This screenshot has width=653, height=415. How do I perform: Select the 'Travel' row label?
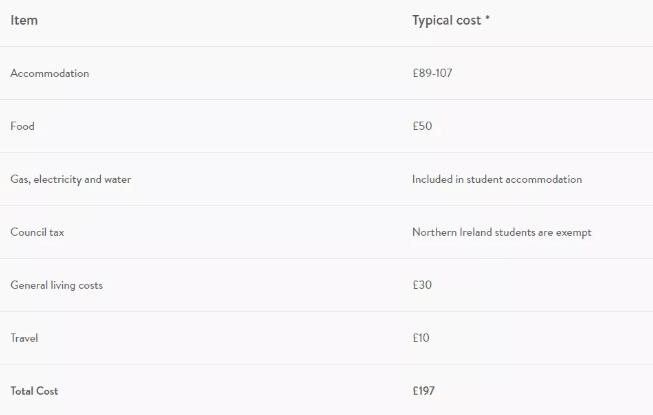pos(24,338)
